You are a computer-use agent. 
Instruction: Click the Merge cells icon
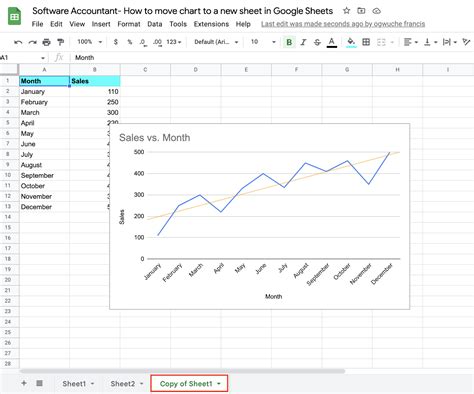[x=381, y=42]
